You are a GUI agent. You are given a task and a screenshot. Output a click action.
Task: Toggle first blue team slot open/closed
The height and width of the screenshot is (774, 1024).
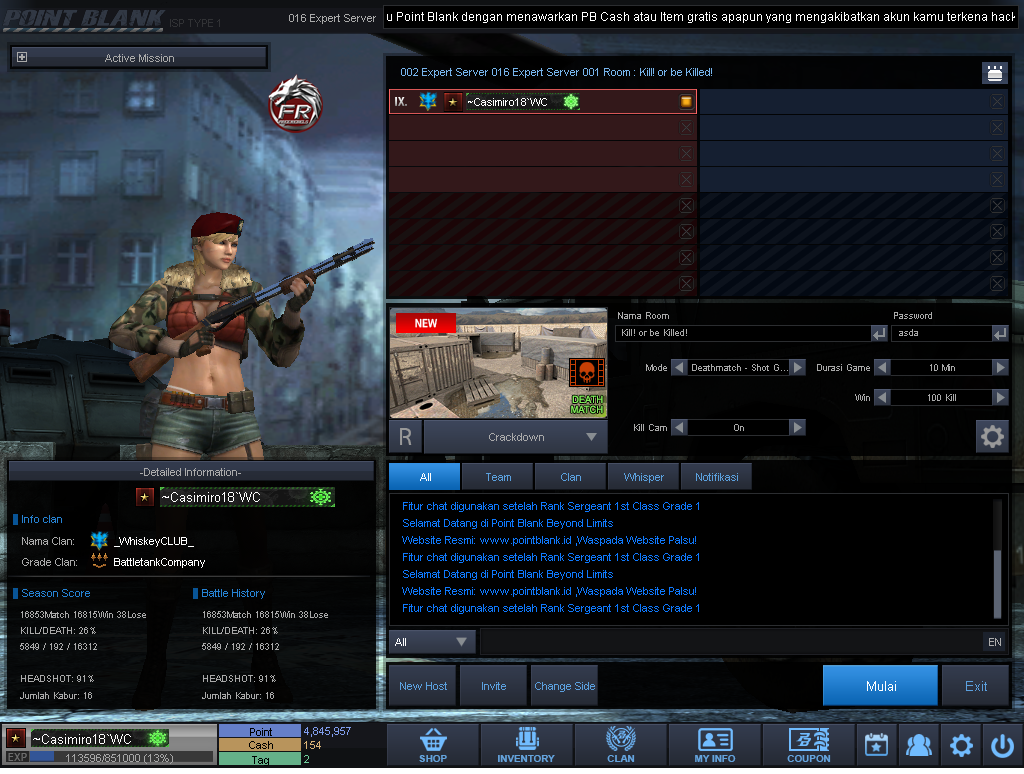(997, 101)
